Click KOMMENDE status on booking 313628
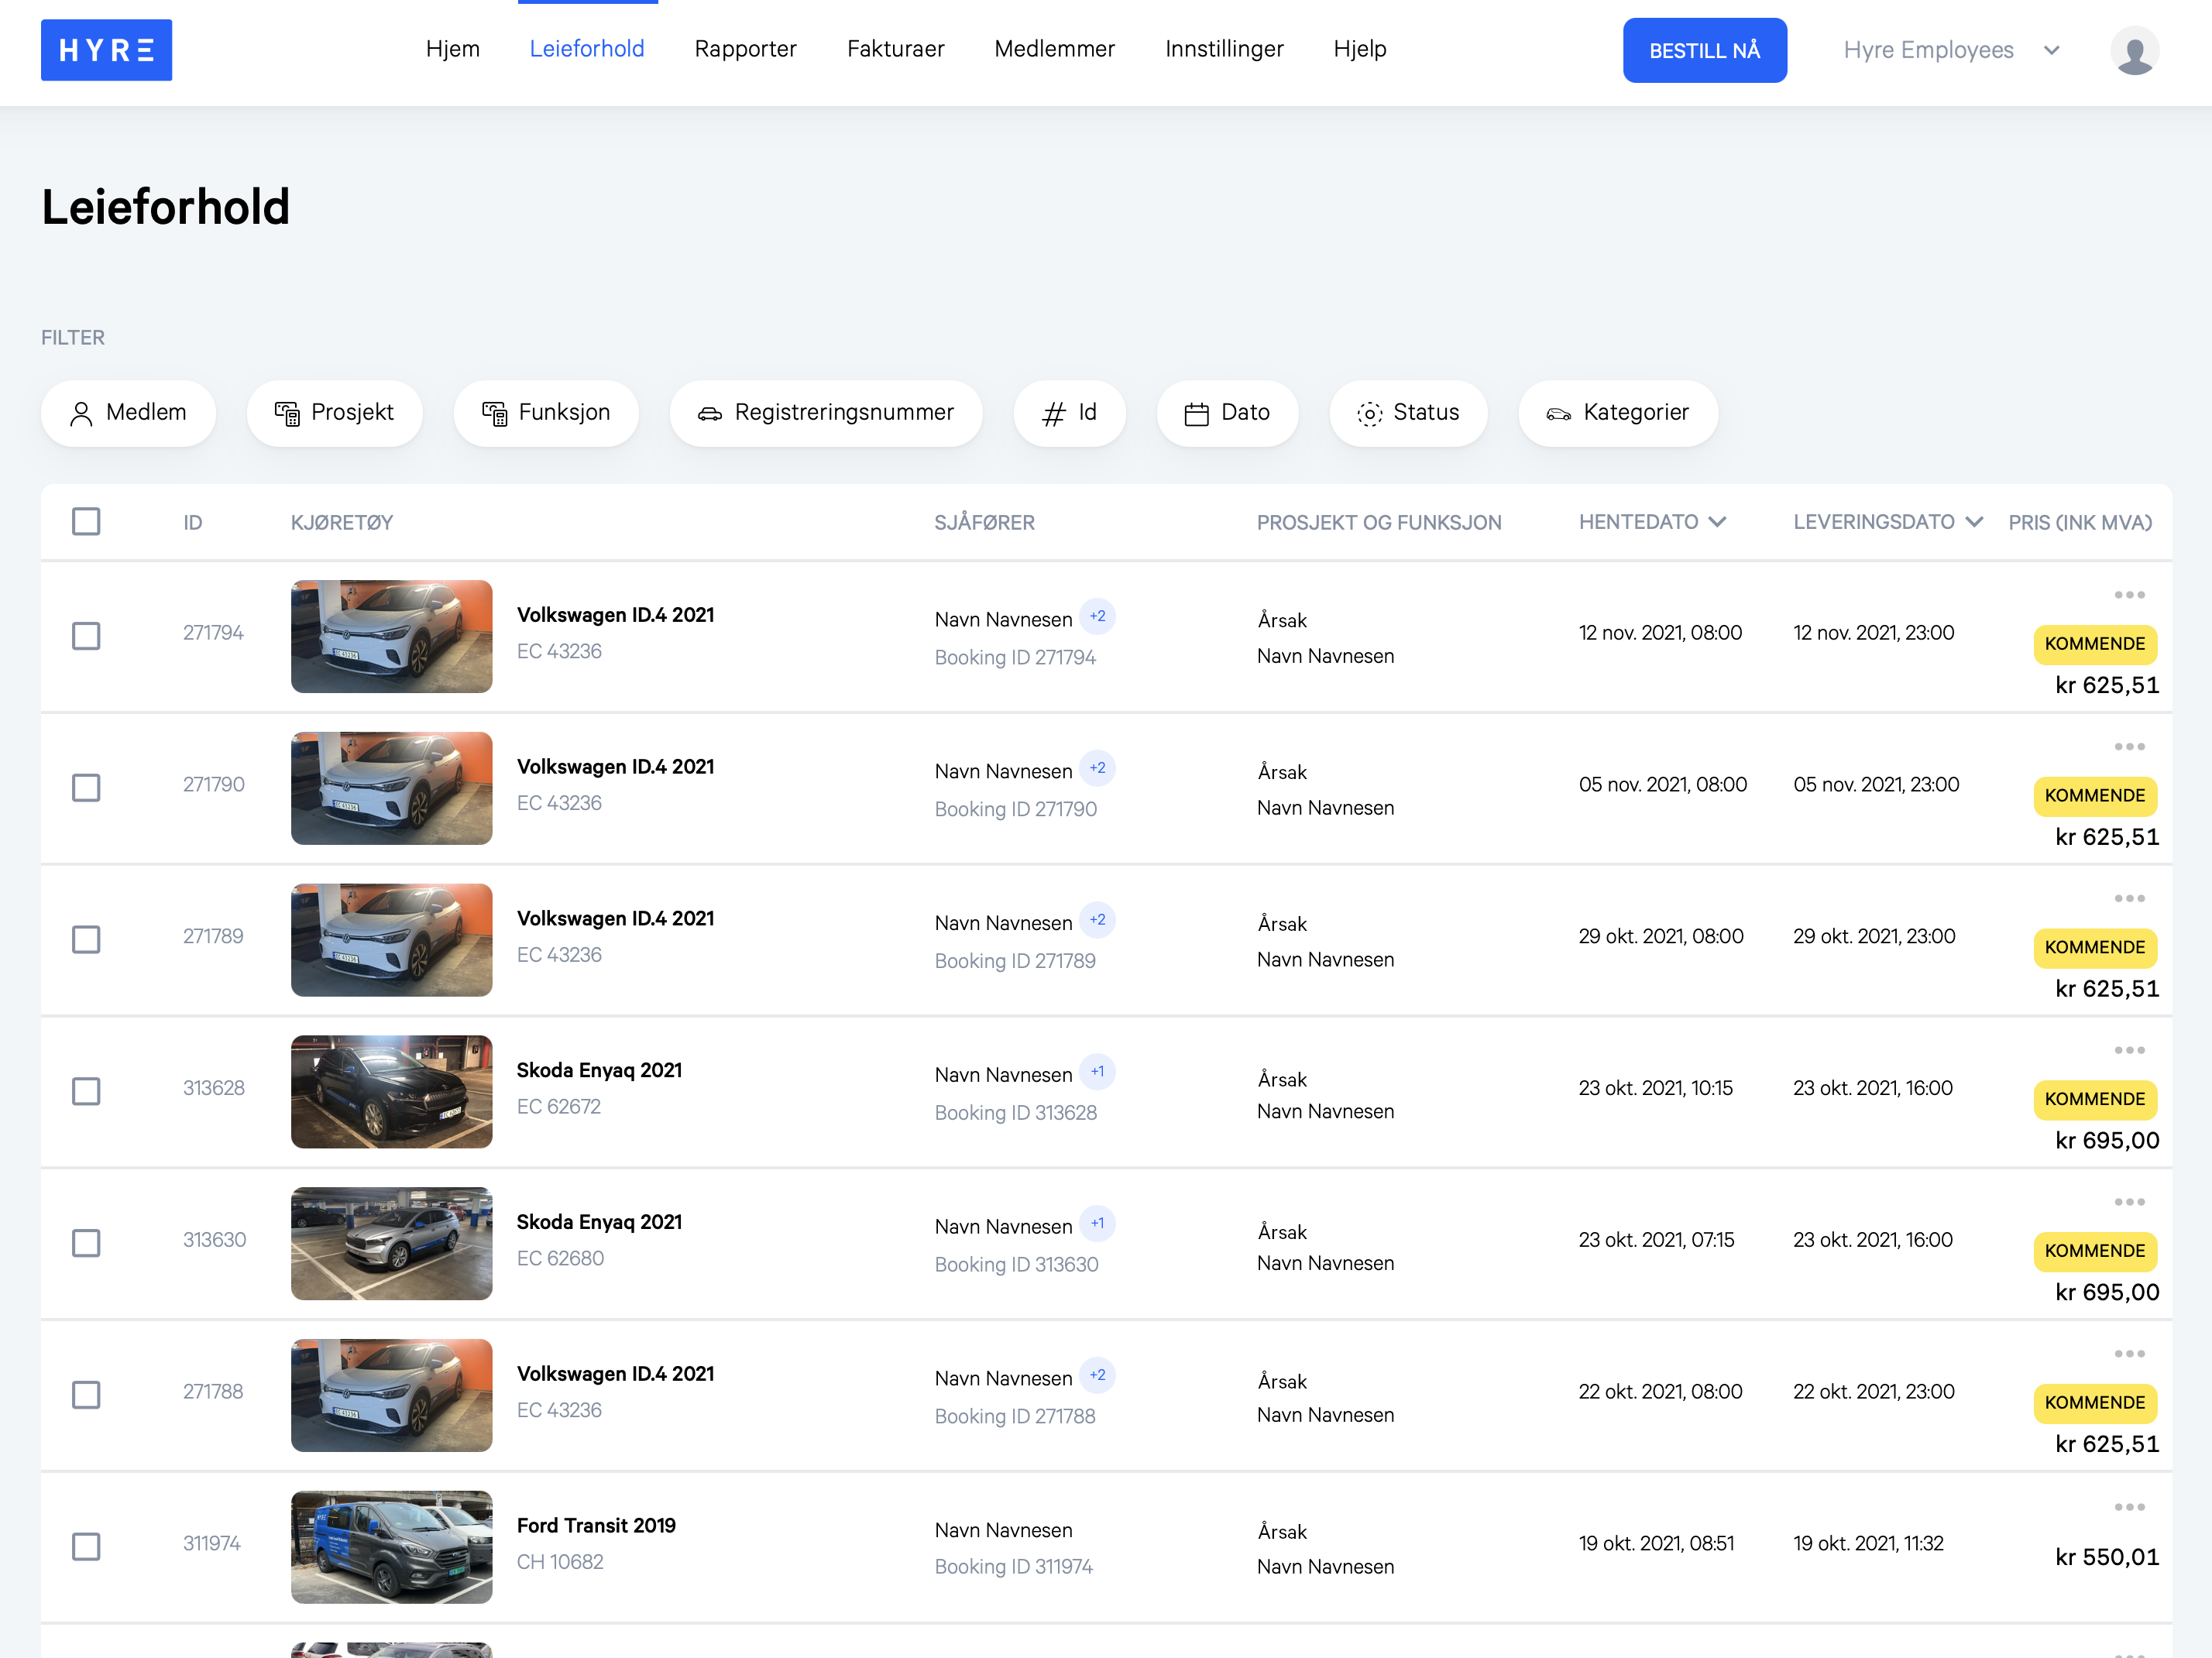The width and height of the screenshot is (2212, 1658). click(2094, 1100)
